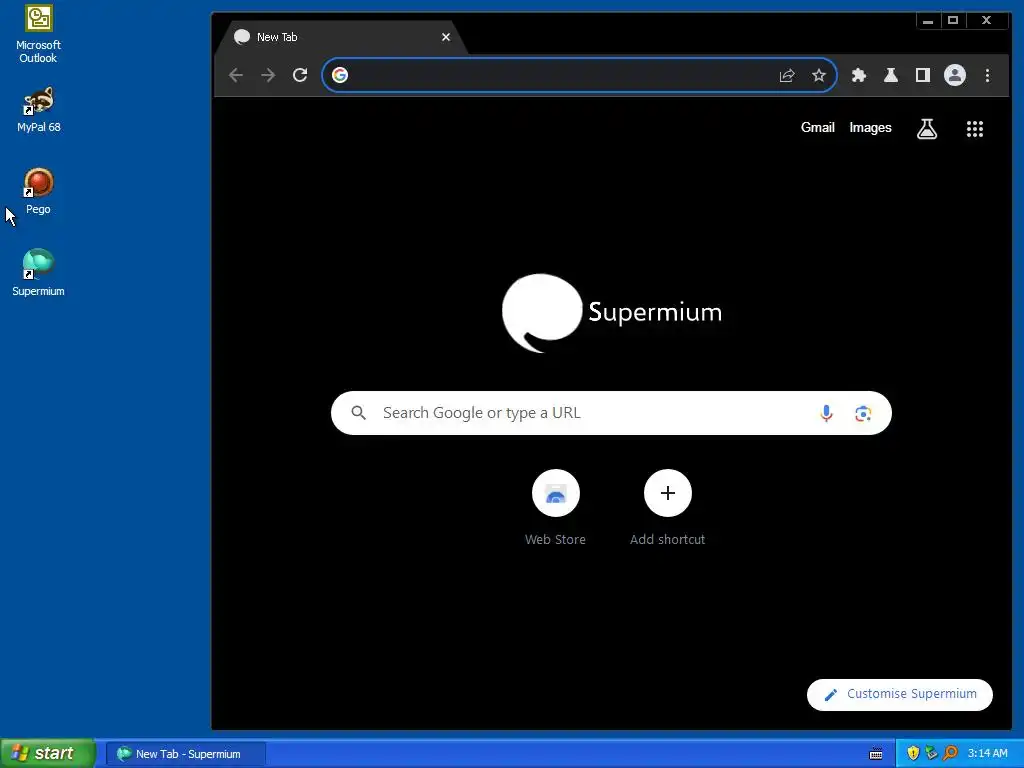Click the network connection tray icon
Viewport: 1024px width, 768px height.
[x=931, y=753]
